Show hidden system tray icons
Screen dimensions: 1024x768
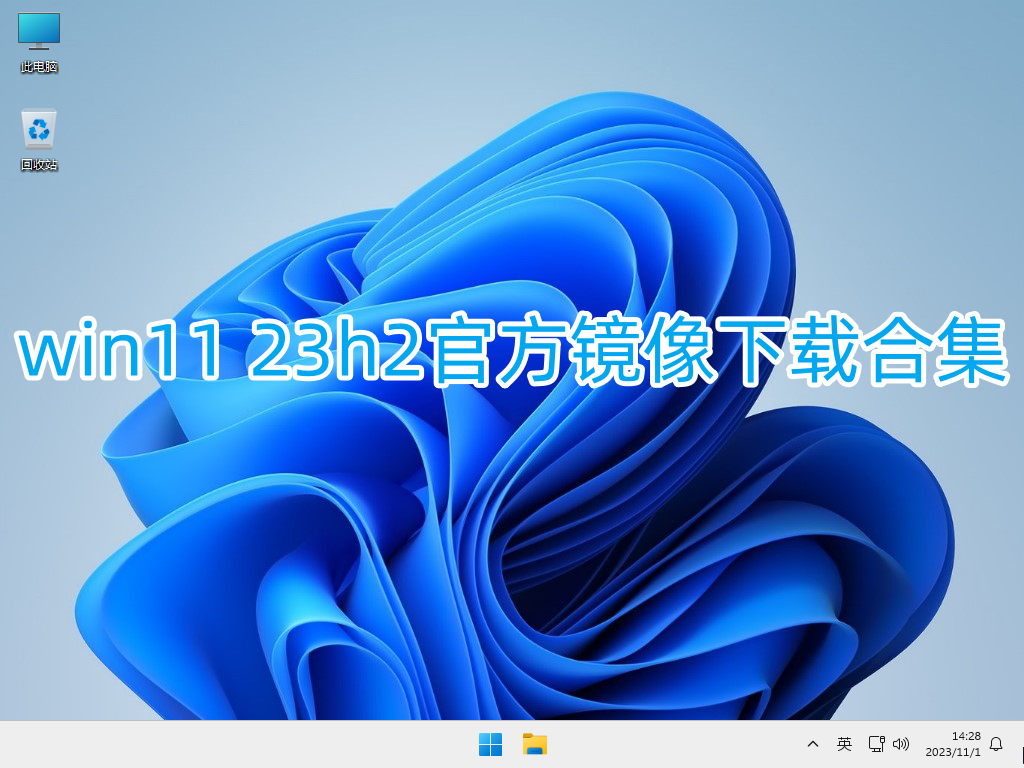pos(813,744)
